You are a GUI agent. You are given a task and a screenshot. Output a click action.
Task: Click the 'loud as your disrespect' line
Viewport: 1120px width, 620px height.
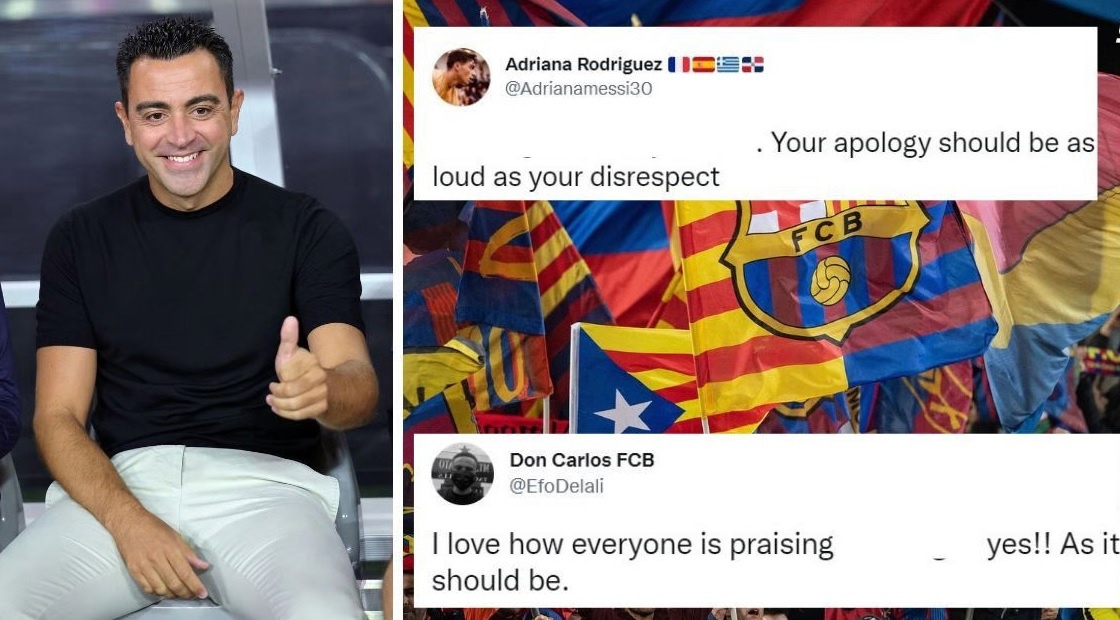coord(576,176)
